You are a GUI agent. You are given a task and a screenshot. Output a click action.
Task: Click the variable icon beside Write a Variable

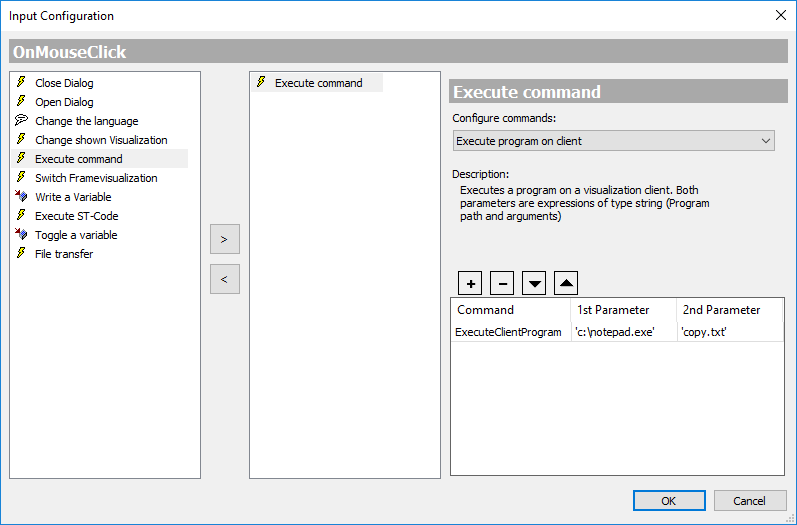pyautogui.click(x=21, y=196)
